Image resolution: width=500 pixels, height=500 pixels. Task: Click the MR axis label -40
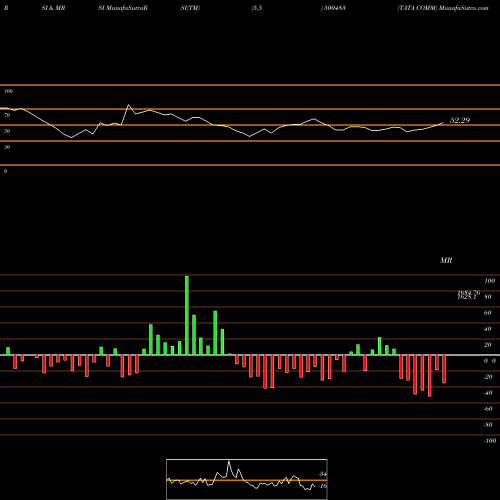tap(488, 393)
